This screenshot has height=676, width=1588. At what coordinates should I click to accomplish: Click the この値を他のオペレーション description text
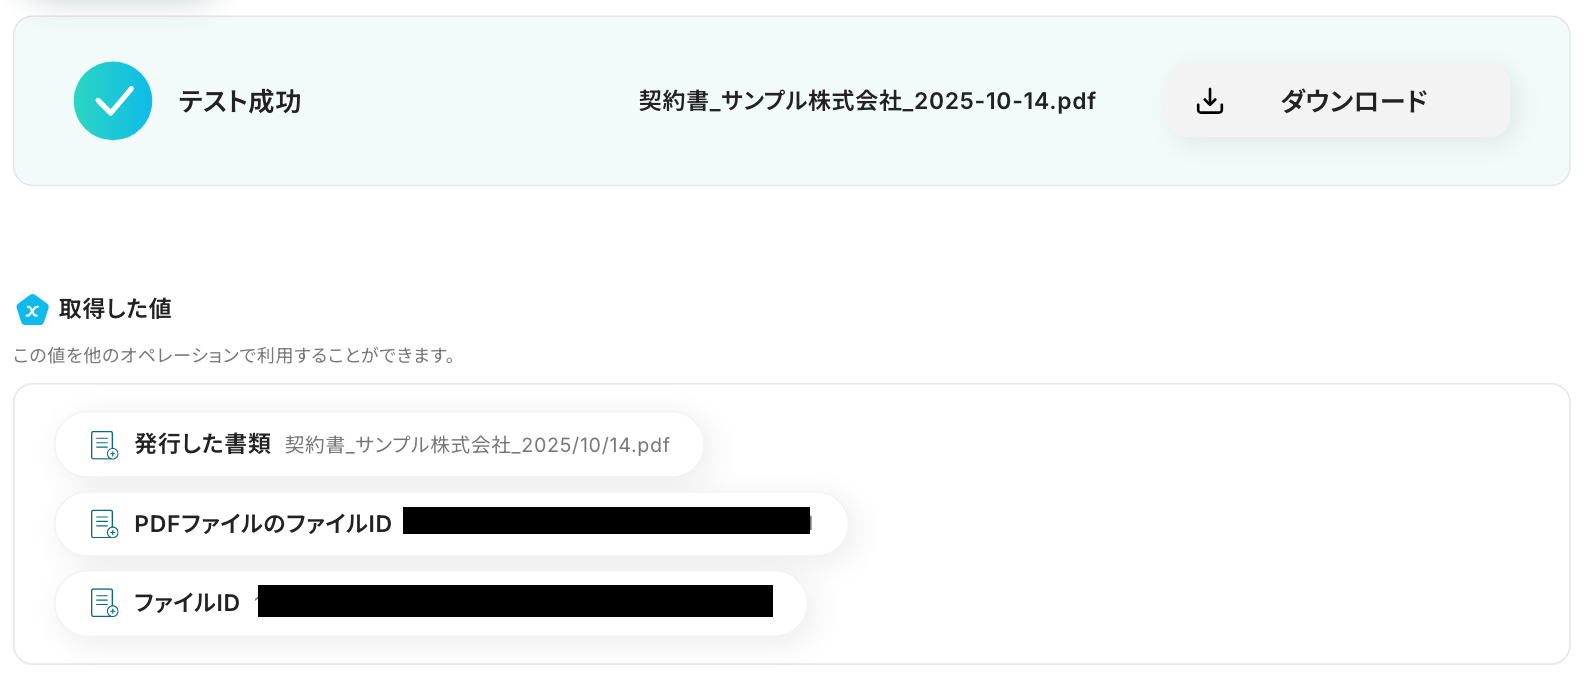coord(236,355)
